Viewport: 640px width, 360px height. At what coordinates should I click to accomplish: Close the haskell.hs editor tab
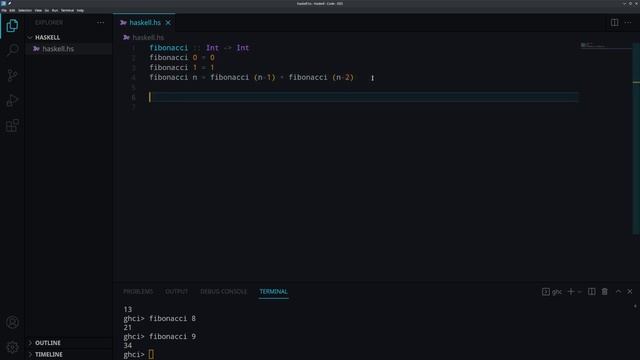168,22
